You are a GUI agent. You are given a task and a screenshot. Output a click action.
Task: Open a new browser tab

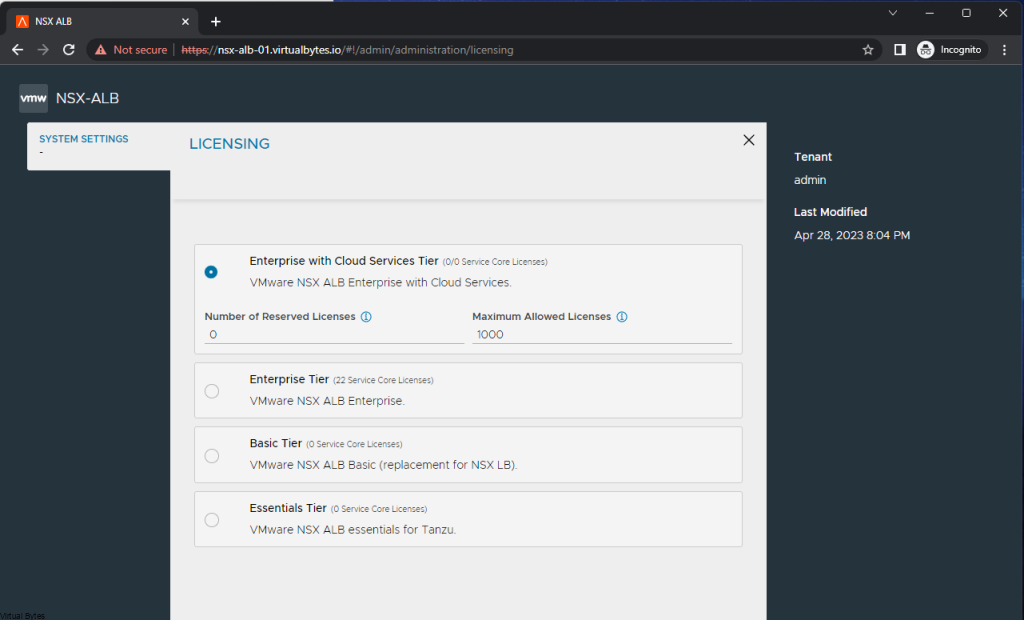[216, 22]
